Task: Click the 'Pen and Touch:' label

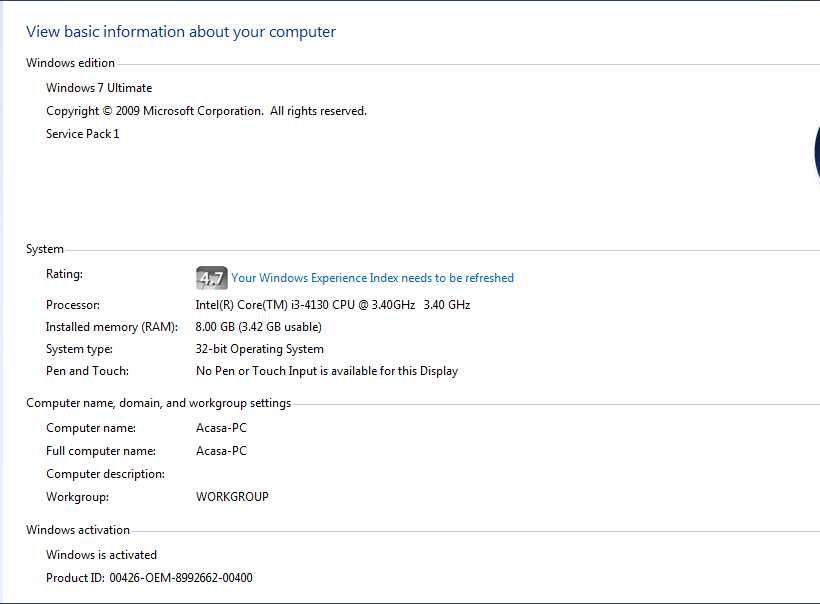Action: pyautogui.click(x=87, y=371)
